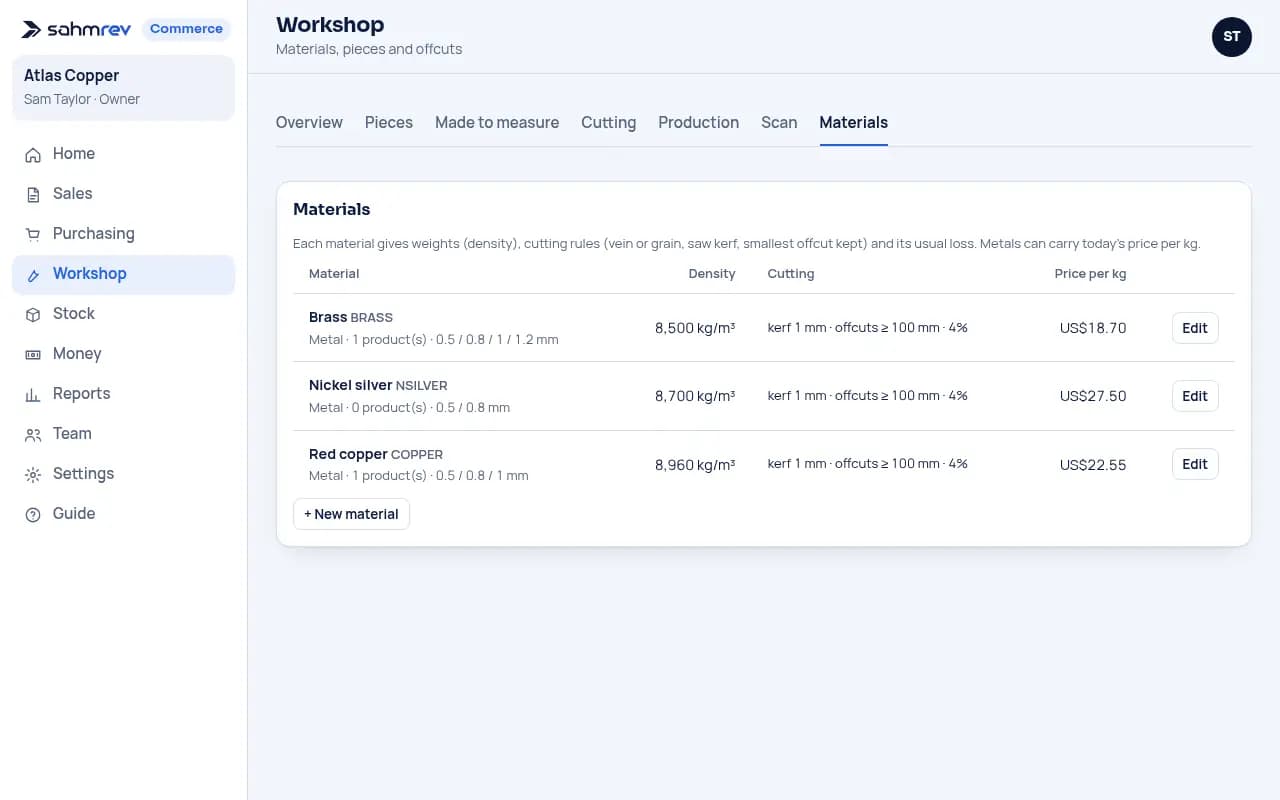Open the Production tab
Image resolution: width=1280 pixels, height=800 pixels.
(x=698, y=122)
